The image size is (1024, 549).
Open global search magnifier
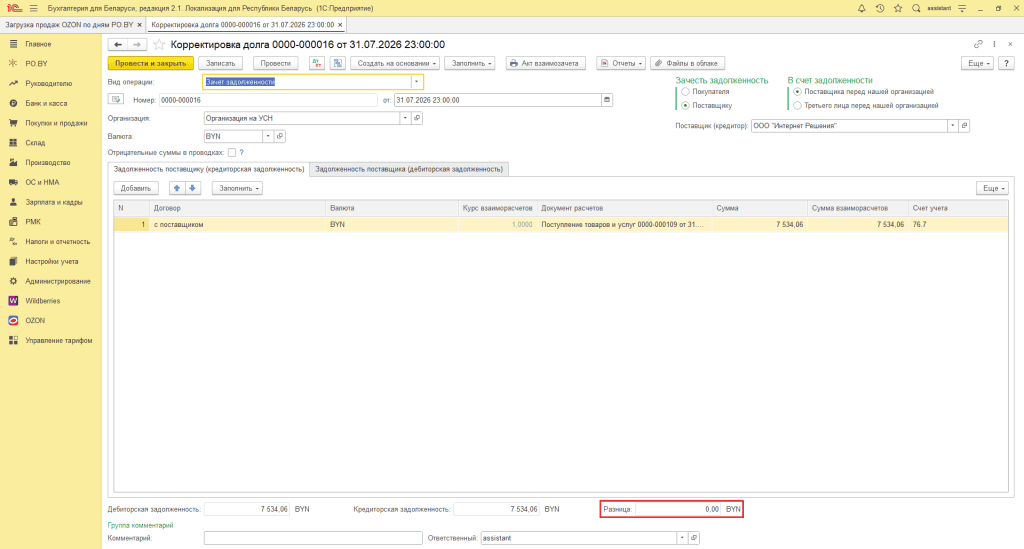click(x=916, y=8)
